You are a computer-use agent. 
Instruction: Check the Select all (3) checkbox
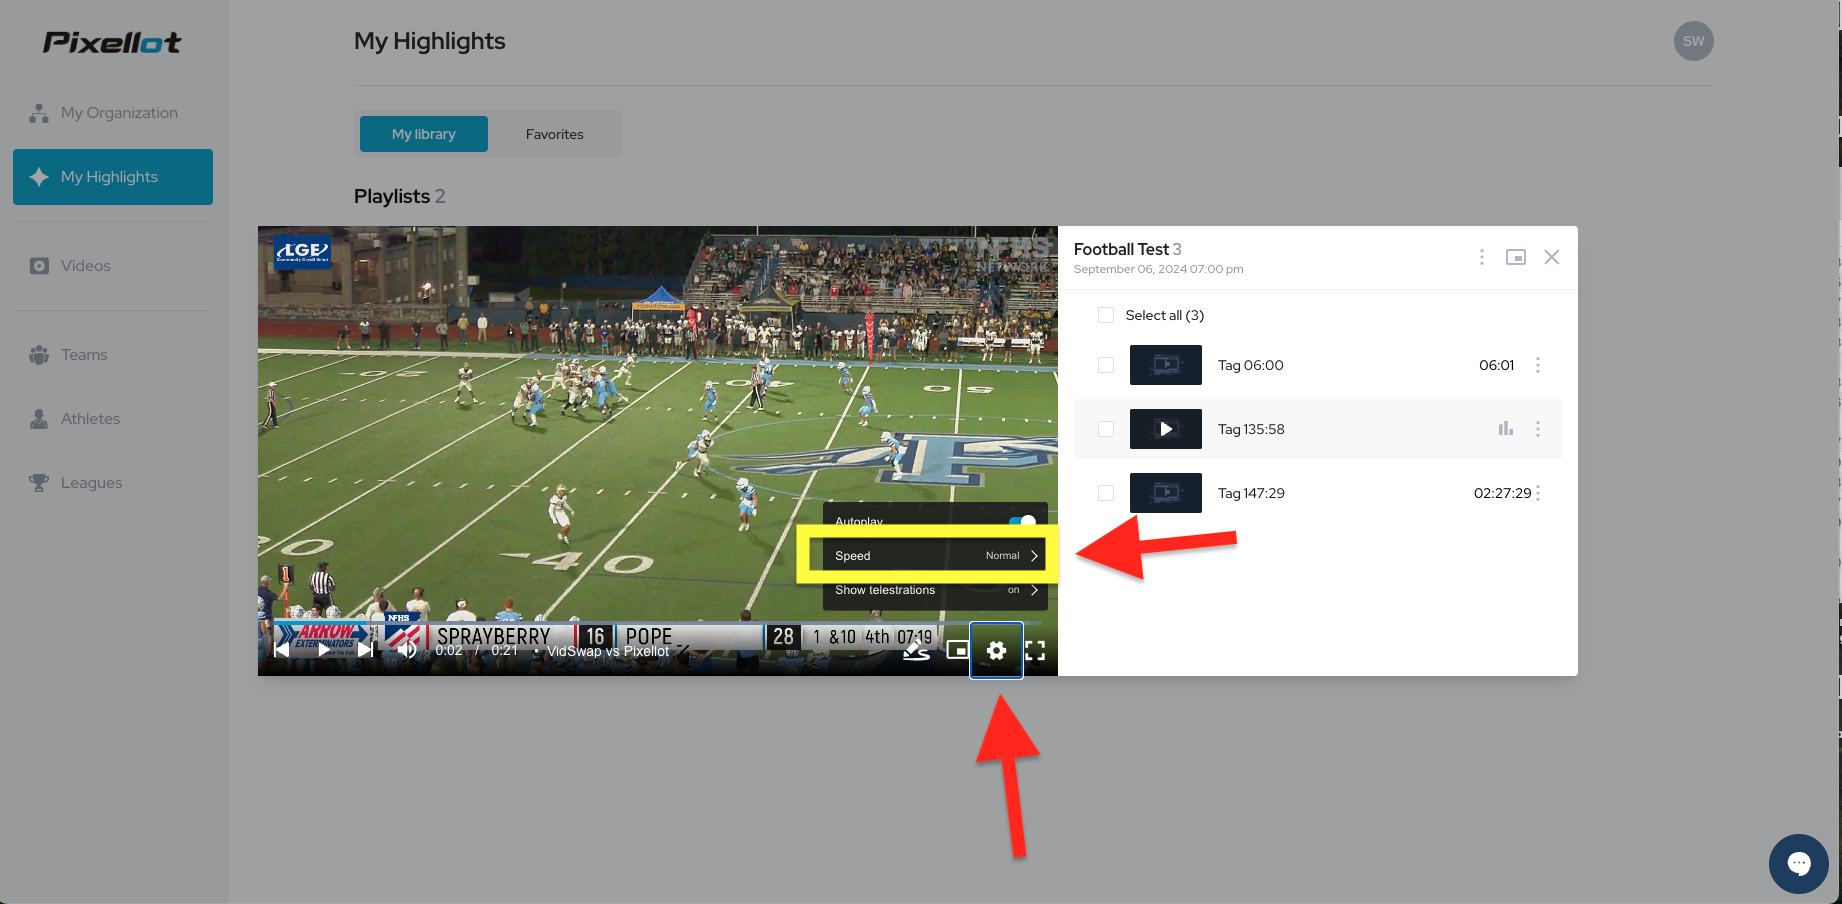(x=1106, y=315)
